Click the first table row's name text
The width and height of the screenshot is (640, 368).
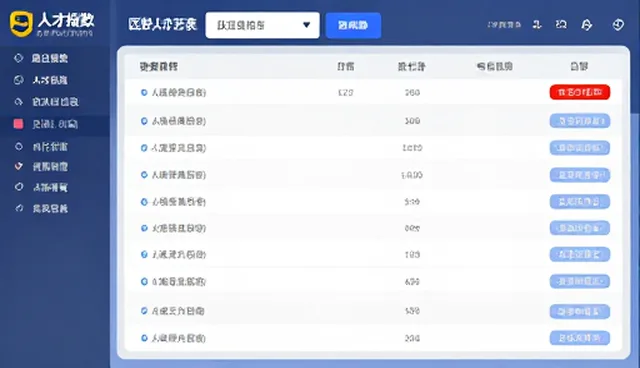tap(179, 93)
